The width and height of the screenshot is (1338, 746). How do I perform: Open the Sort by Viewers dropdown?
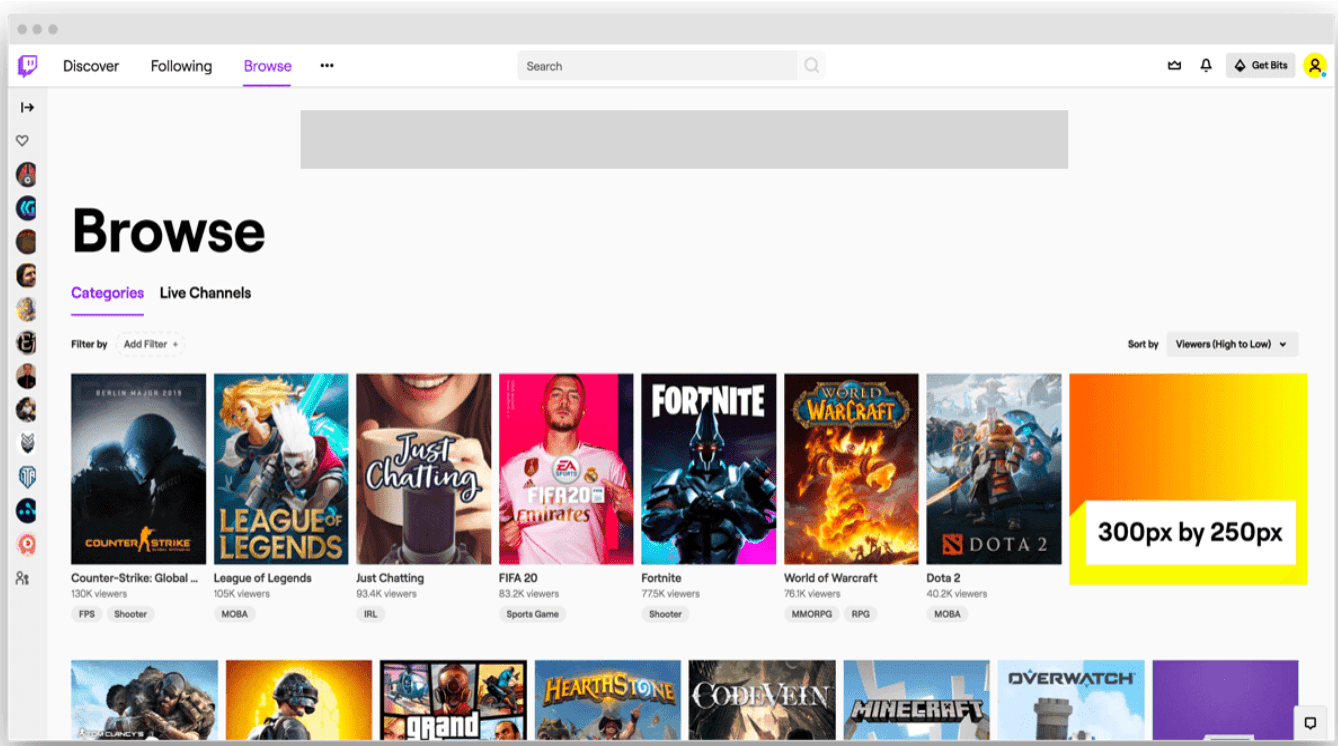[x=1232, y=344]
